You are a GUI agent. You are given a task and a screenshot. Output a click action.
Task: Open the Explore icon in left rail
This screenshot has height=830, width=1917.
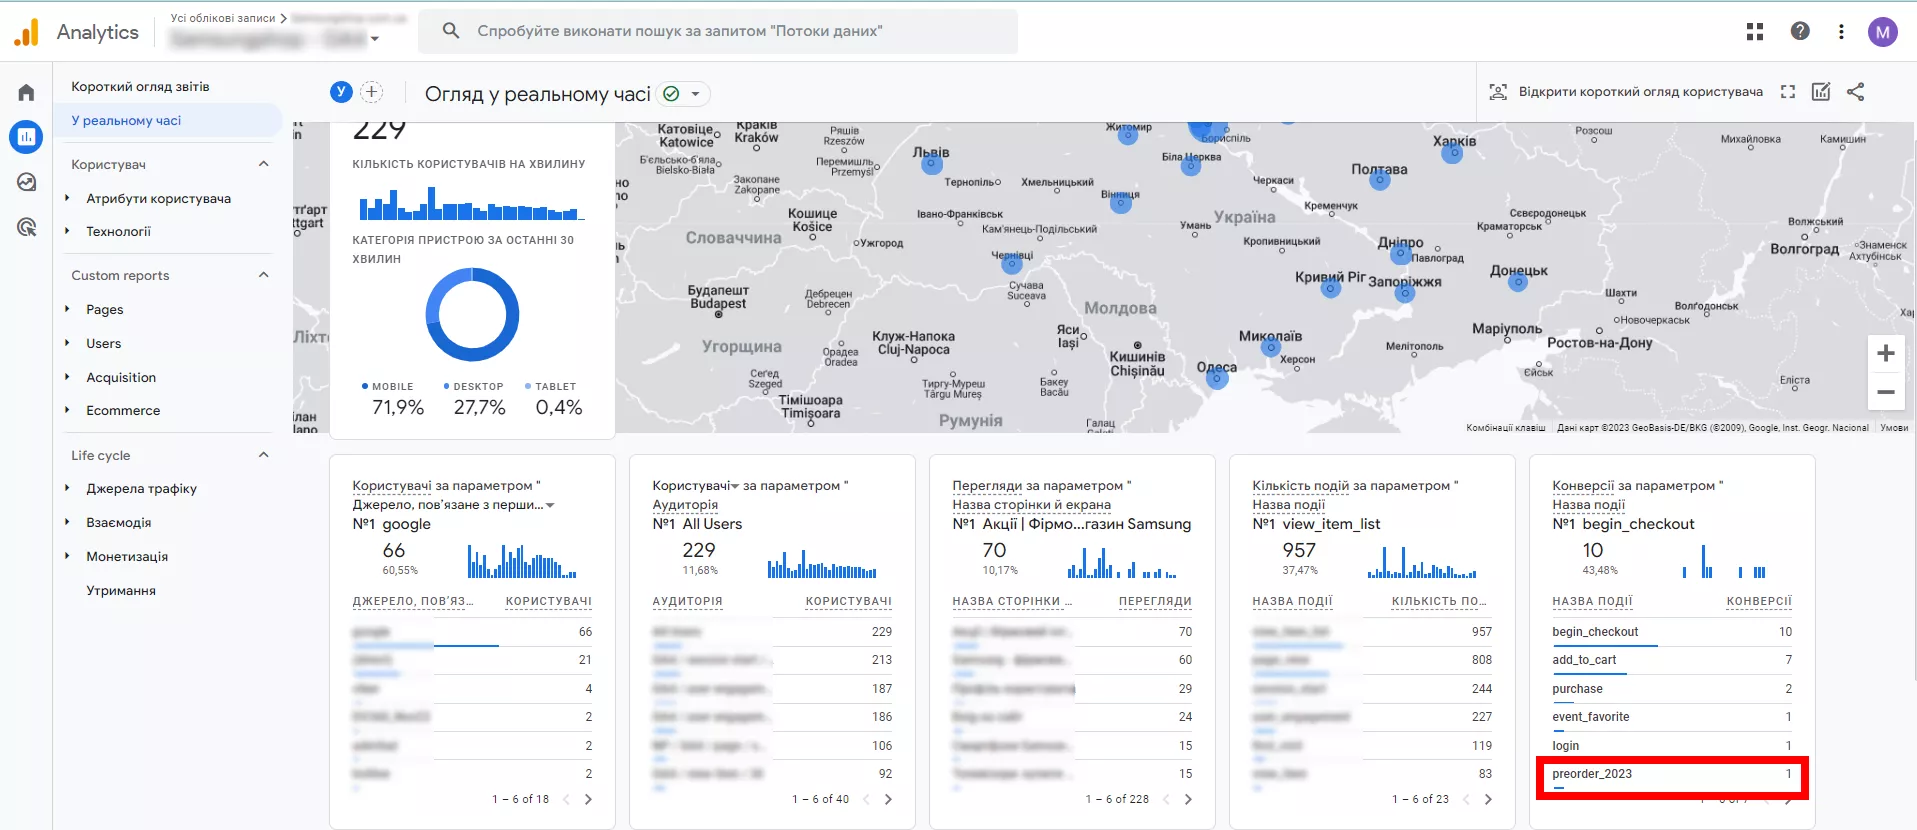click(x=26, y=182)
